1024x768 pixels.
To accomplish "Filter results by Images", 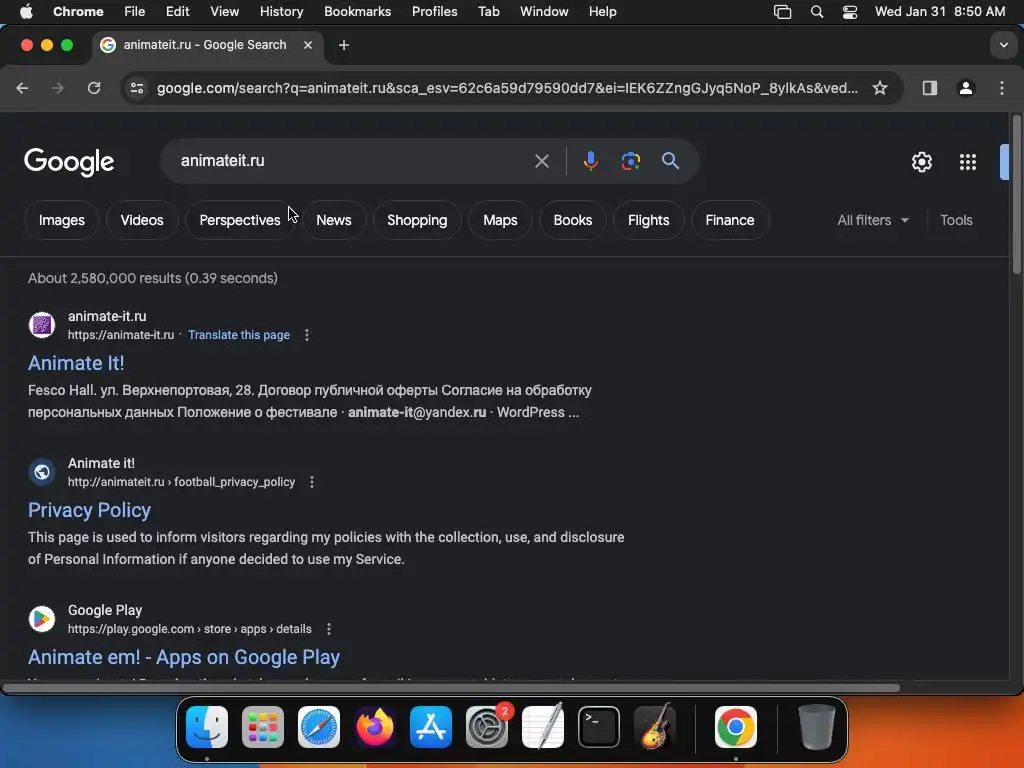I will click(61, 220).
